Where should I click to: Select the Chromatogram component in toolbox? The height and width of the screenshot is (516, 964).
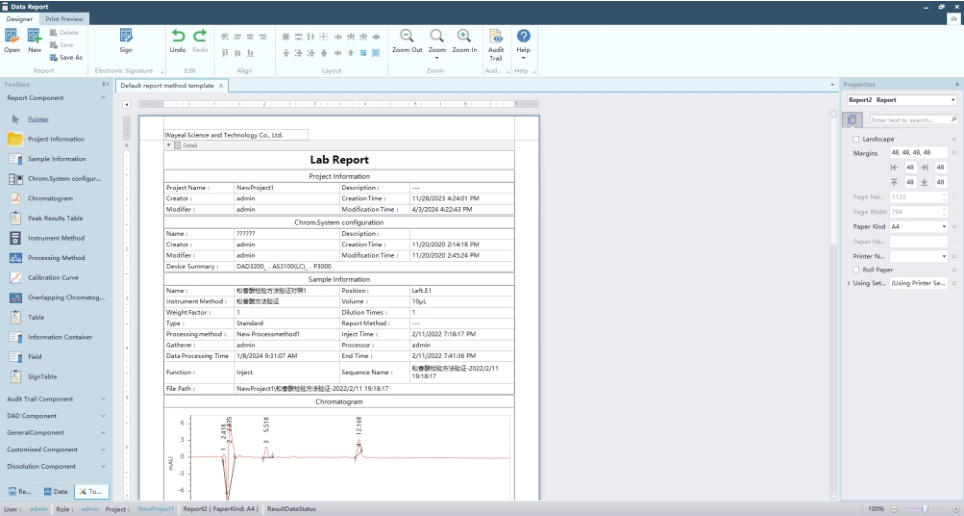coord(50,198)
